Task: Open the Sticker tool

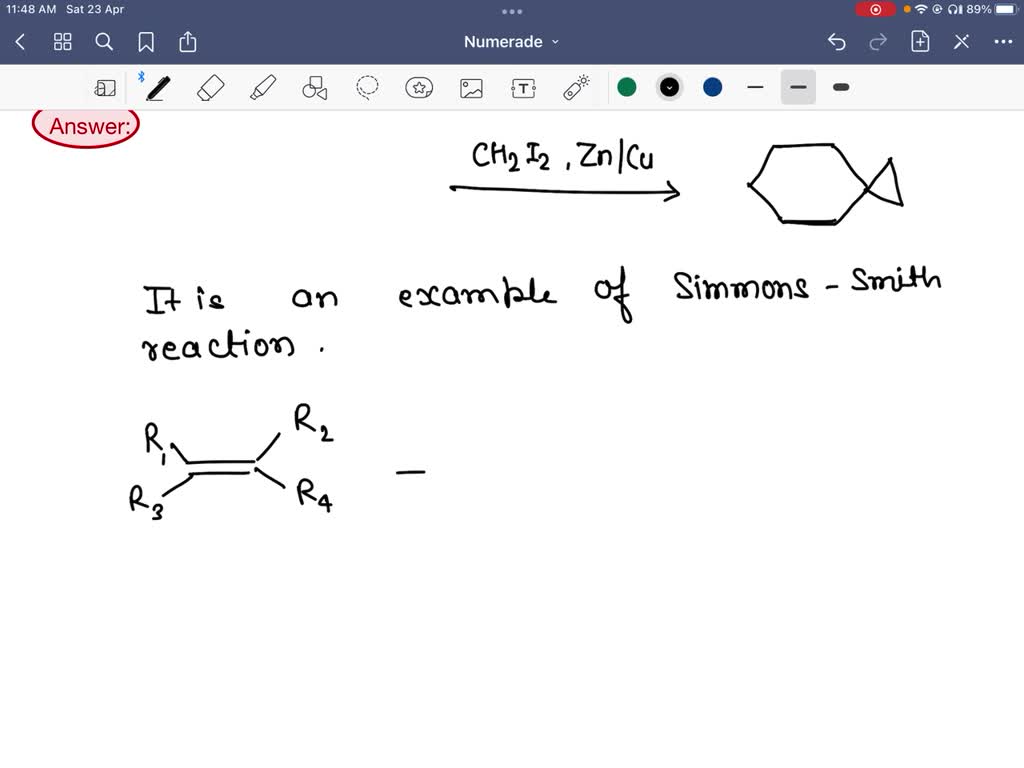Action: (418, 88)
